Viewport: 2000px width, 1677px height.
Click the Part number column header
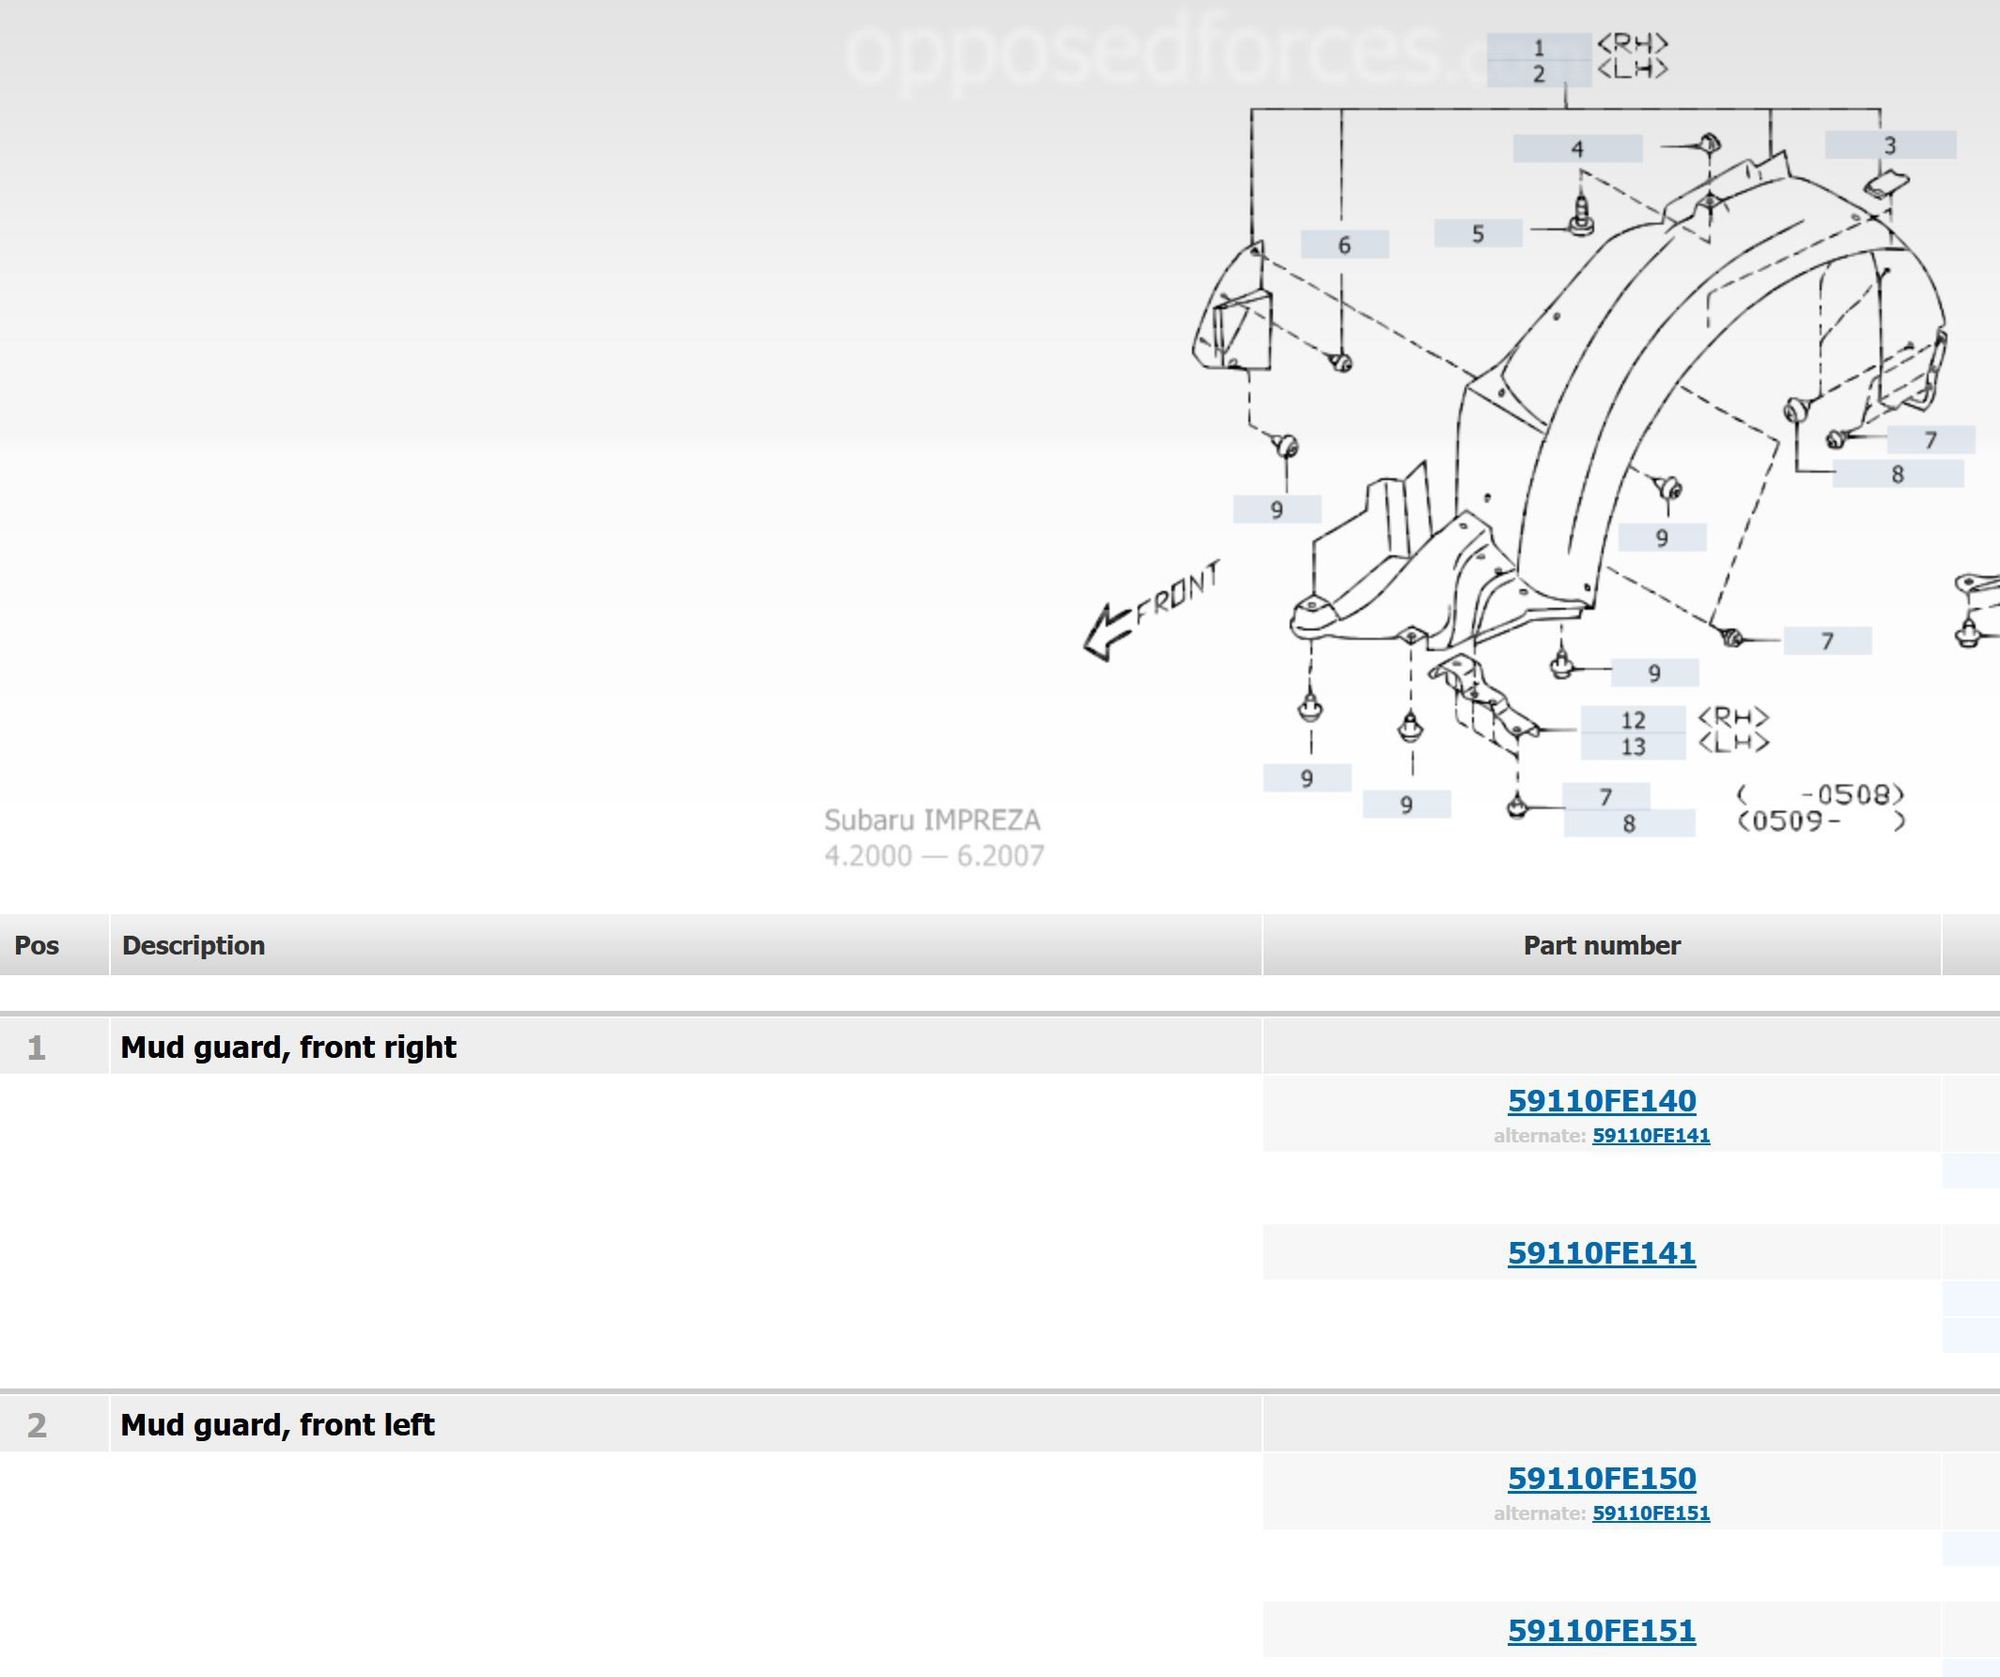coord(1601,945)
